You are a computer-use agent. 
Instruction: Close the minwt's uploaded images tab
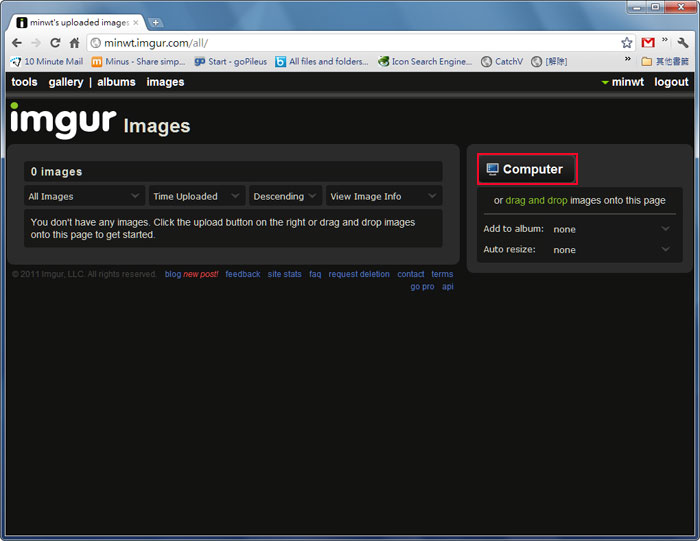coord(136,22)
